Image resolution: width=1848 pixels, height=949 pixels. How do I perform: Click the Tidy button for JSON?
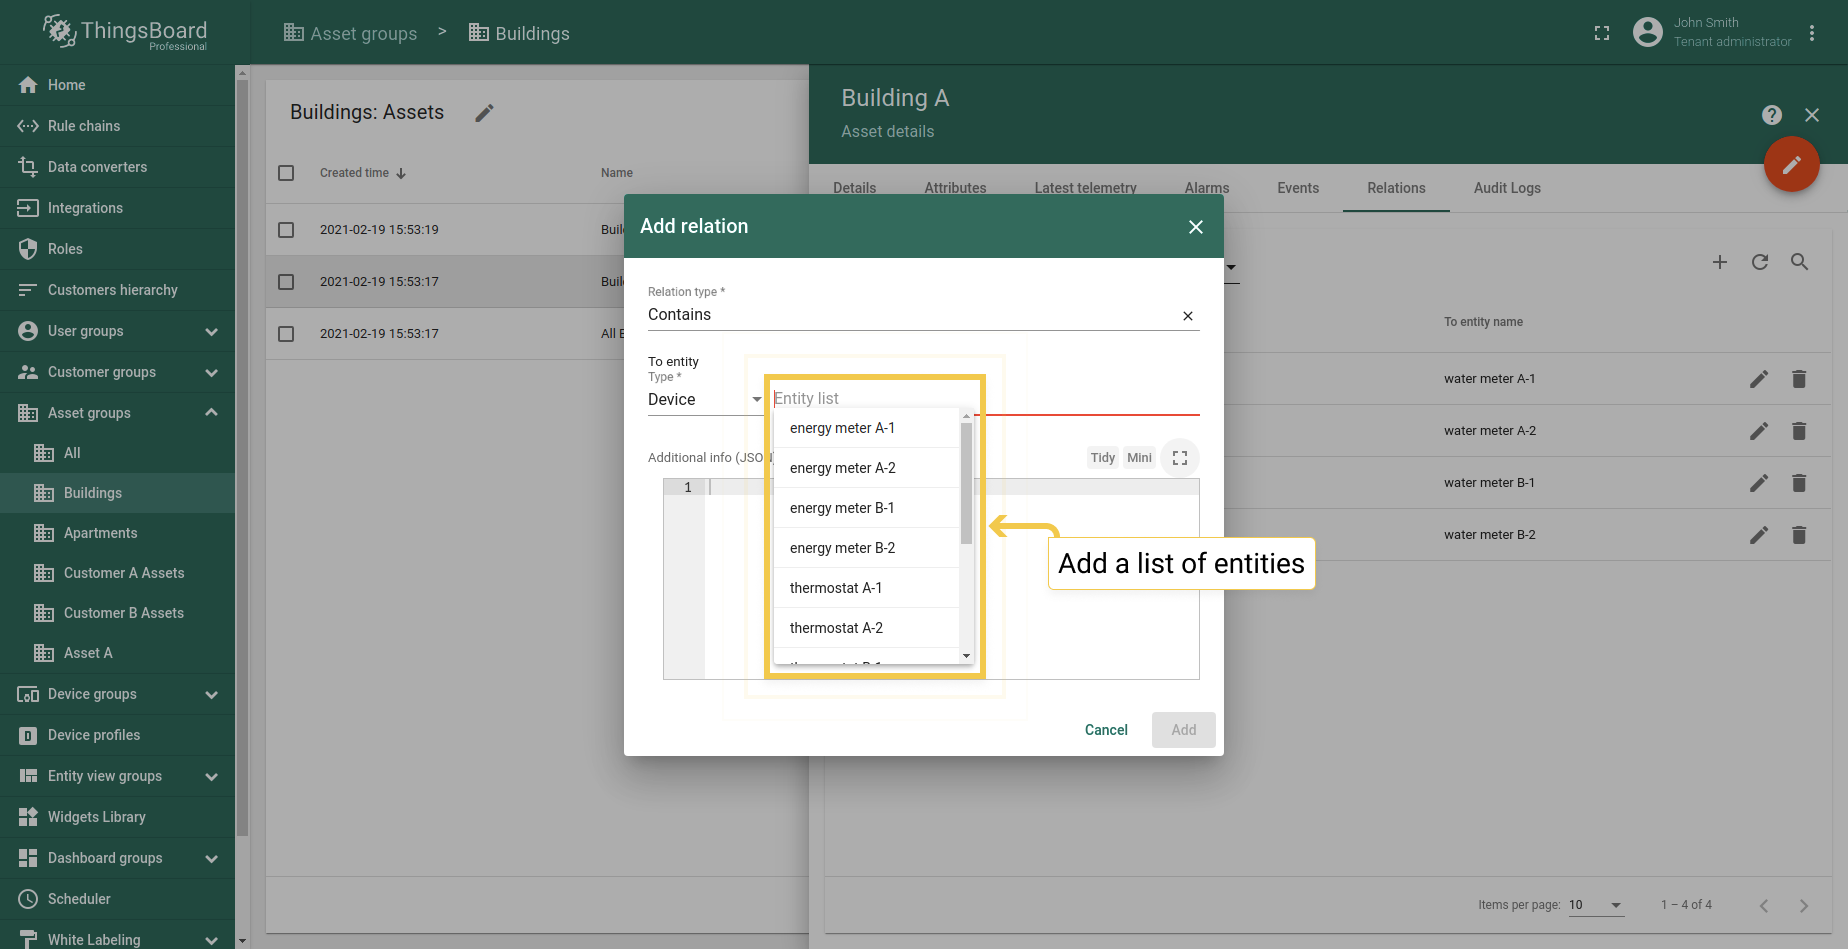pos(1102,458)
